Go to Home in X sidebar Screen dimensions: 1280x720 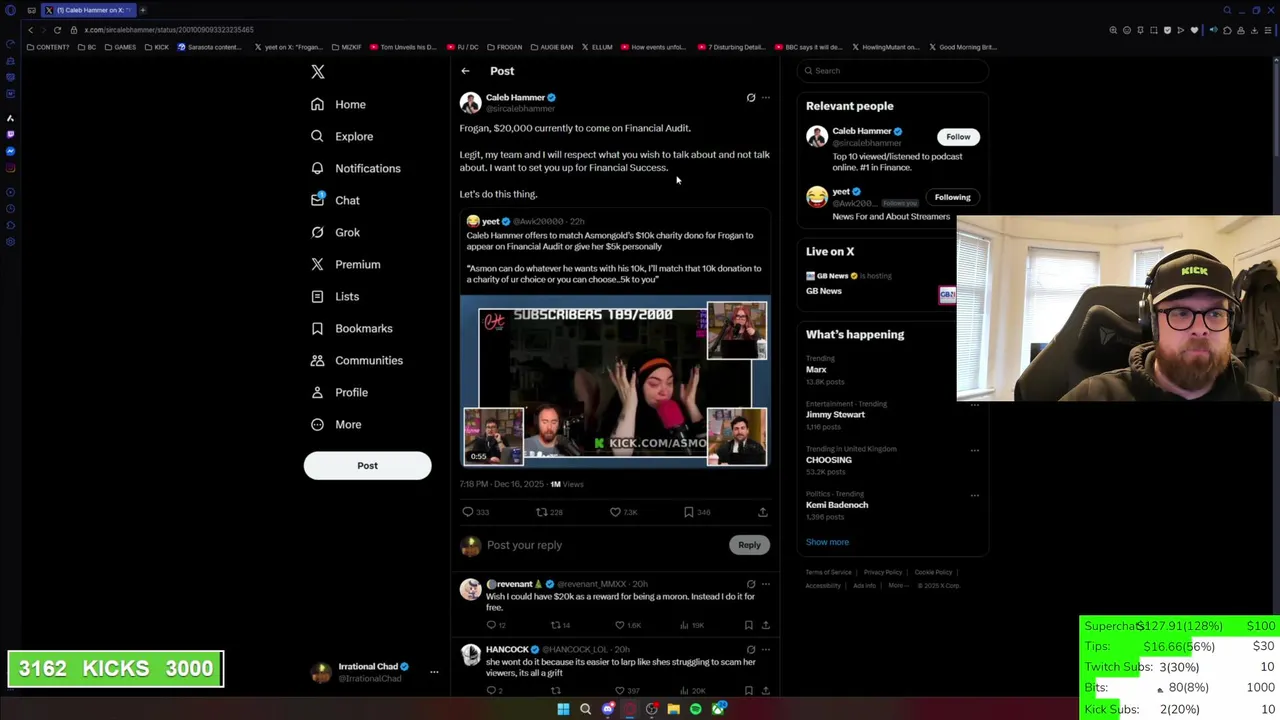[x=339, y=104]
